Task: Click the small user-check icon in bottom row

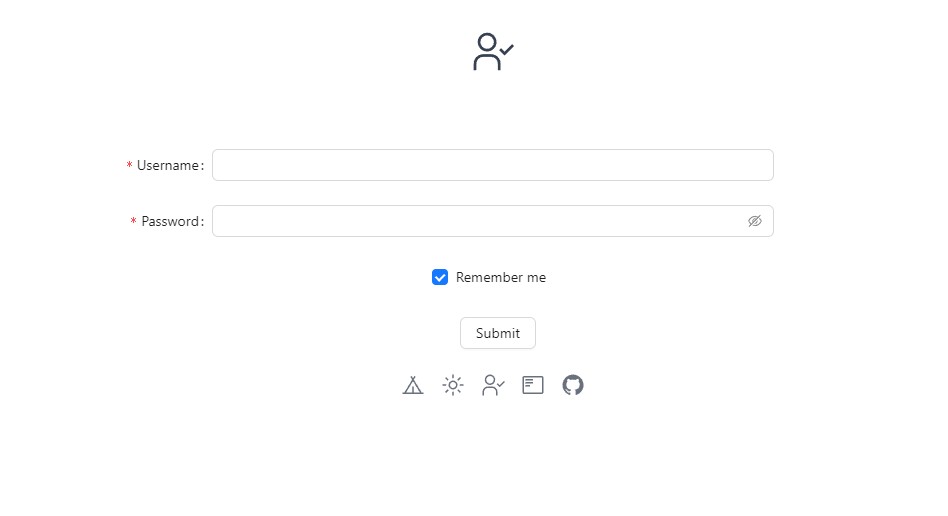Action: coord(493,385)
